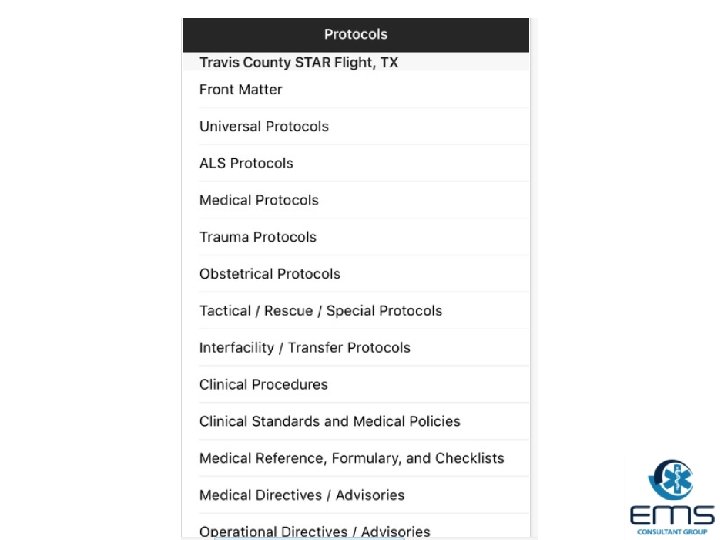
Task: View Clinical Procedures
Action: point(263,385)
